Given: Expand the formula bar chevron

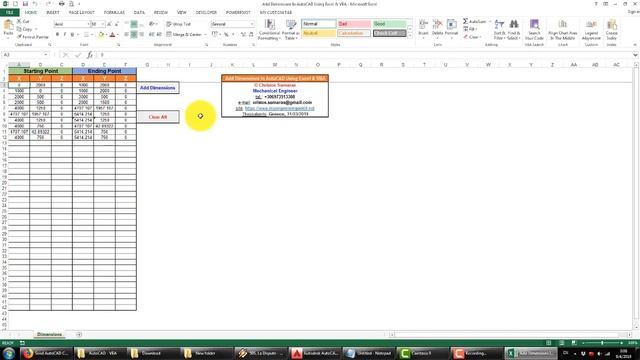Looking at the screenshot, I should 635,55.
